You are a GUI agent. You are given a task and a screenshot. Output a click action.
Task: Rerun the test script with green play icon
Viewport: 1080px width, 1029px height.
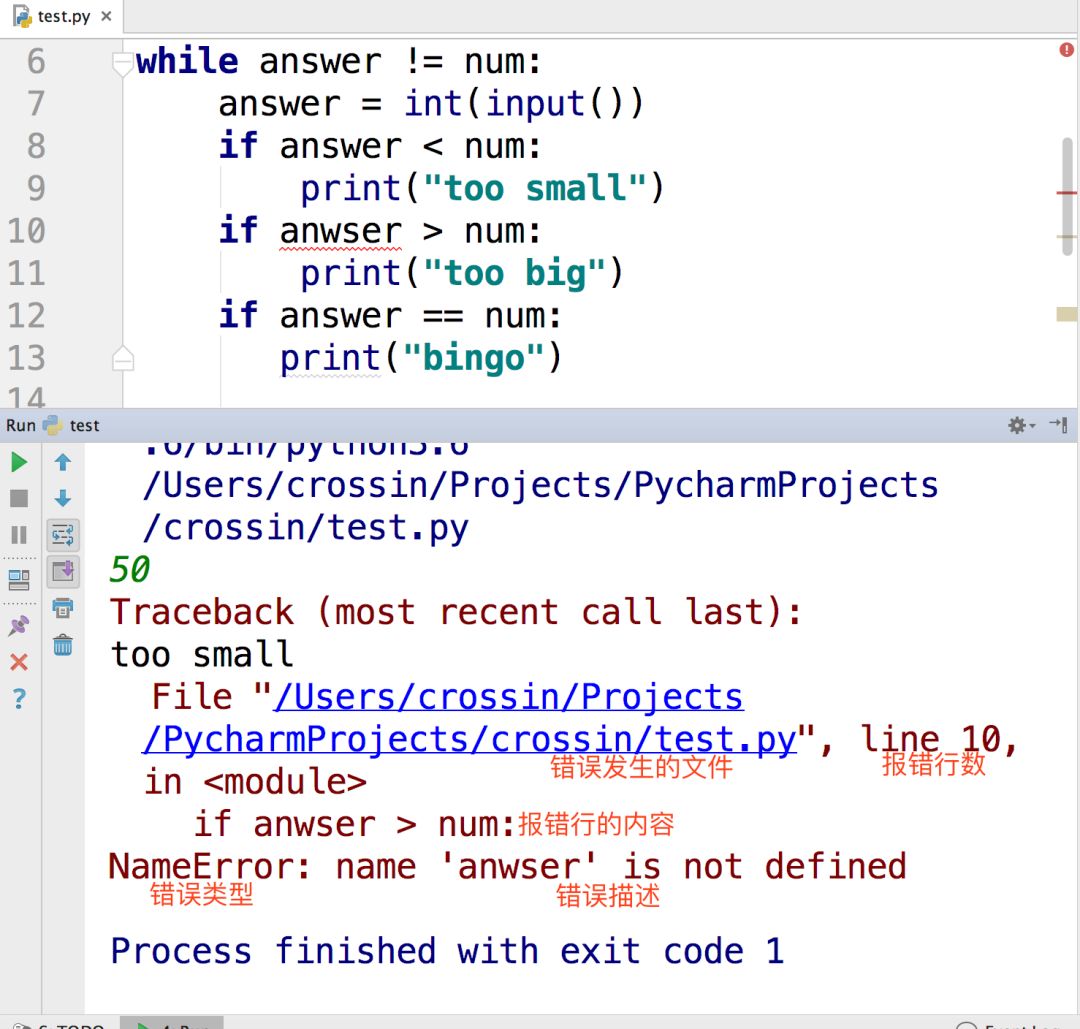(19, 462)
